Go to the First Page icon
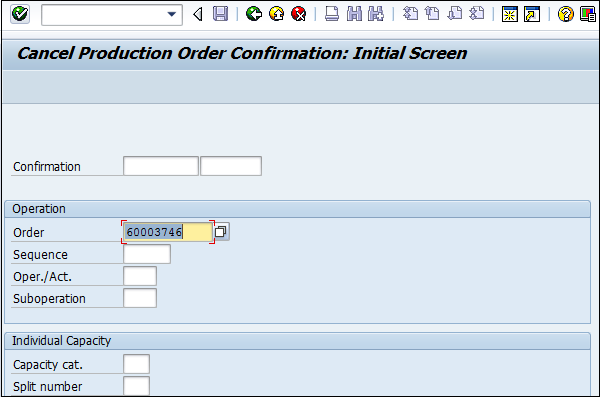Image resolution: width=600 pixels, height=397 pixels. click(410, 14)
